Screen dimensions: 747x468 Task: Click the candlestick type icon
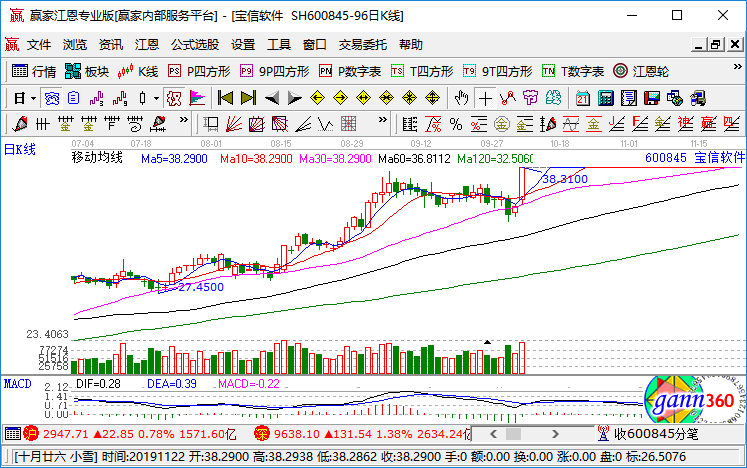point(142,99)
